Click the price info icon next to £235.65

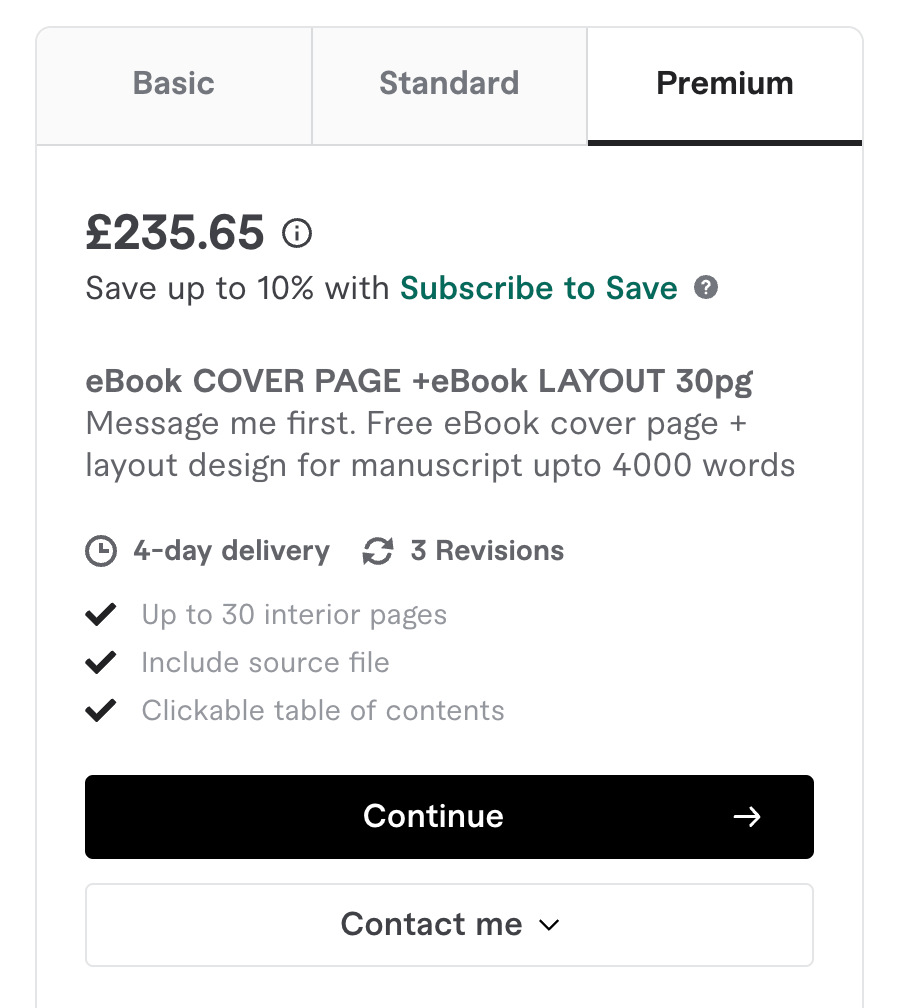pos(297,233)
